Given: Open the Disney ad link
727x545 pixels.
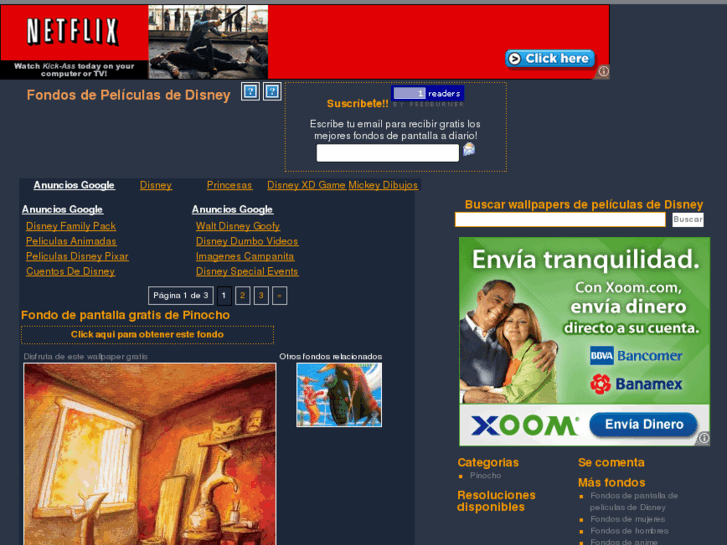Looking at the screenshot, I should tap(156, 185).
